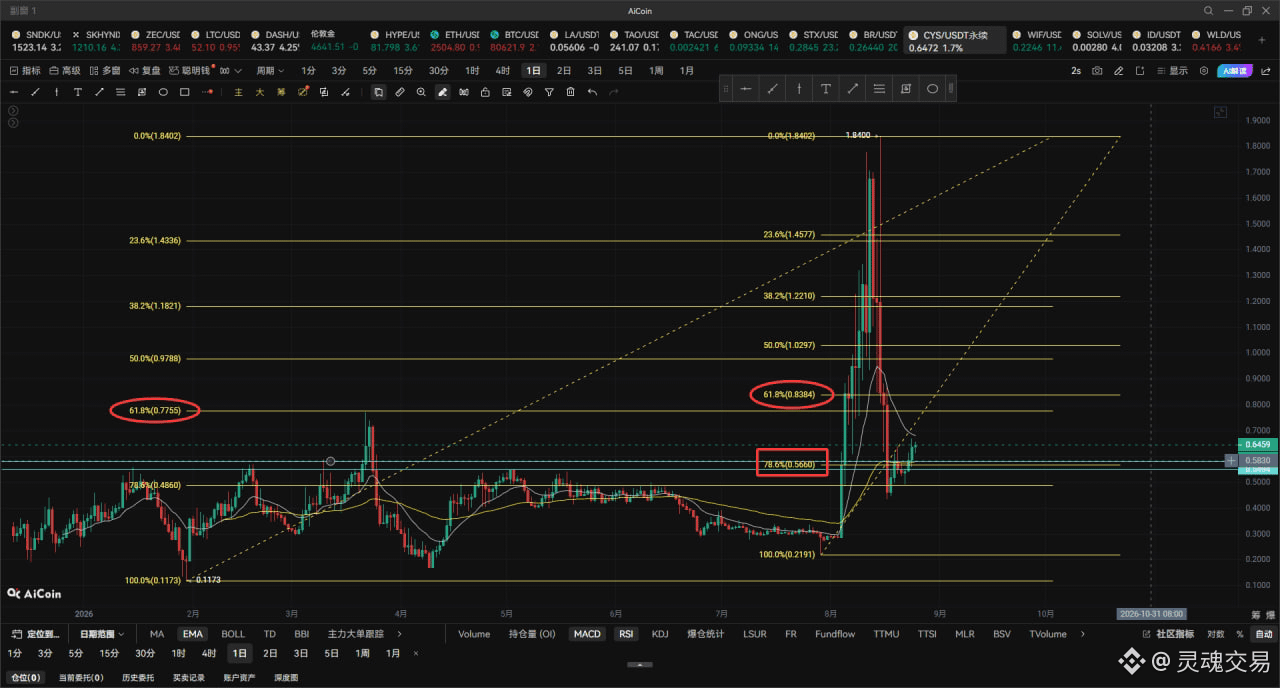This screenshot has width=1280, height=688.
Task: Switch to the BTC/USD symbol tab
Action: click(x=514, y=40)
